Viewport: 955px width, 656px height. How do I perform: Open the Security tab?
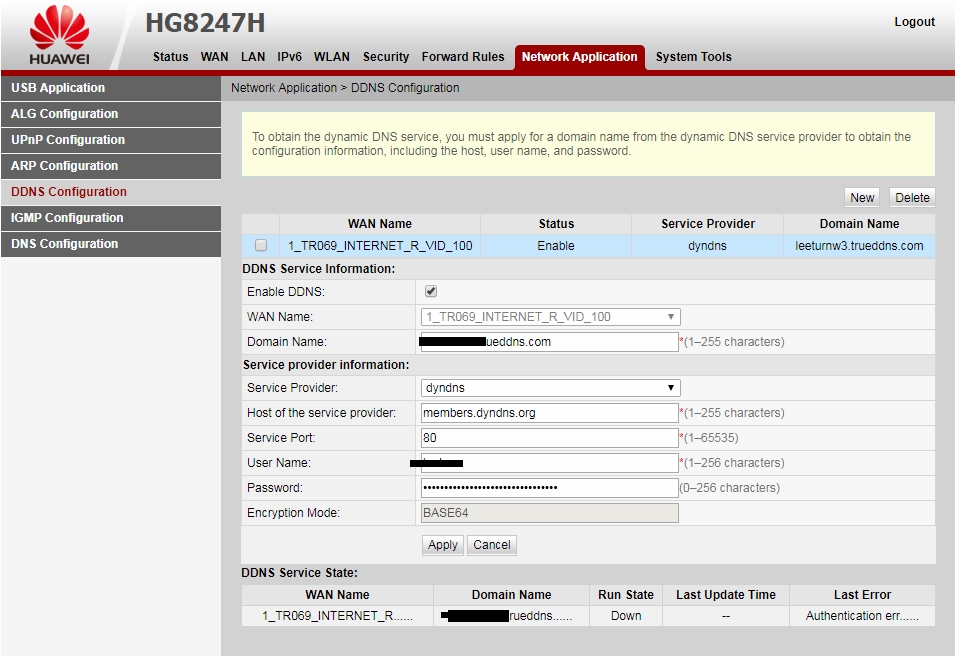[386, 57]
